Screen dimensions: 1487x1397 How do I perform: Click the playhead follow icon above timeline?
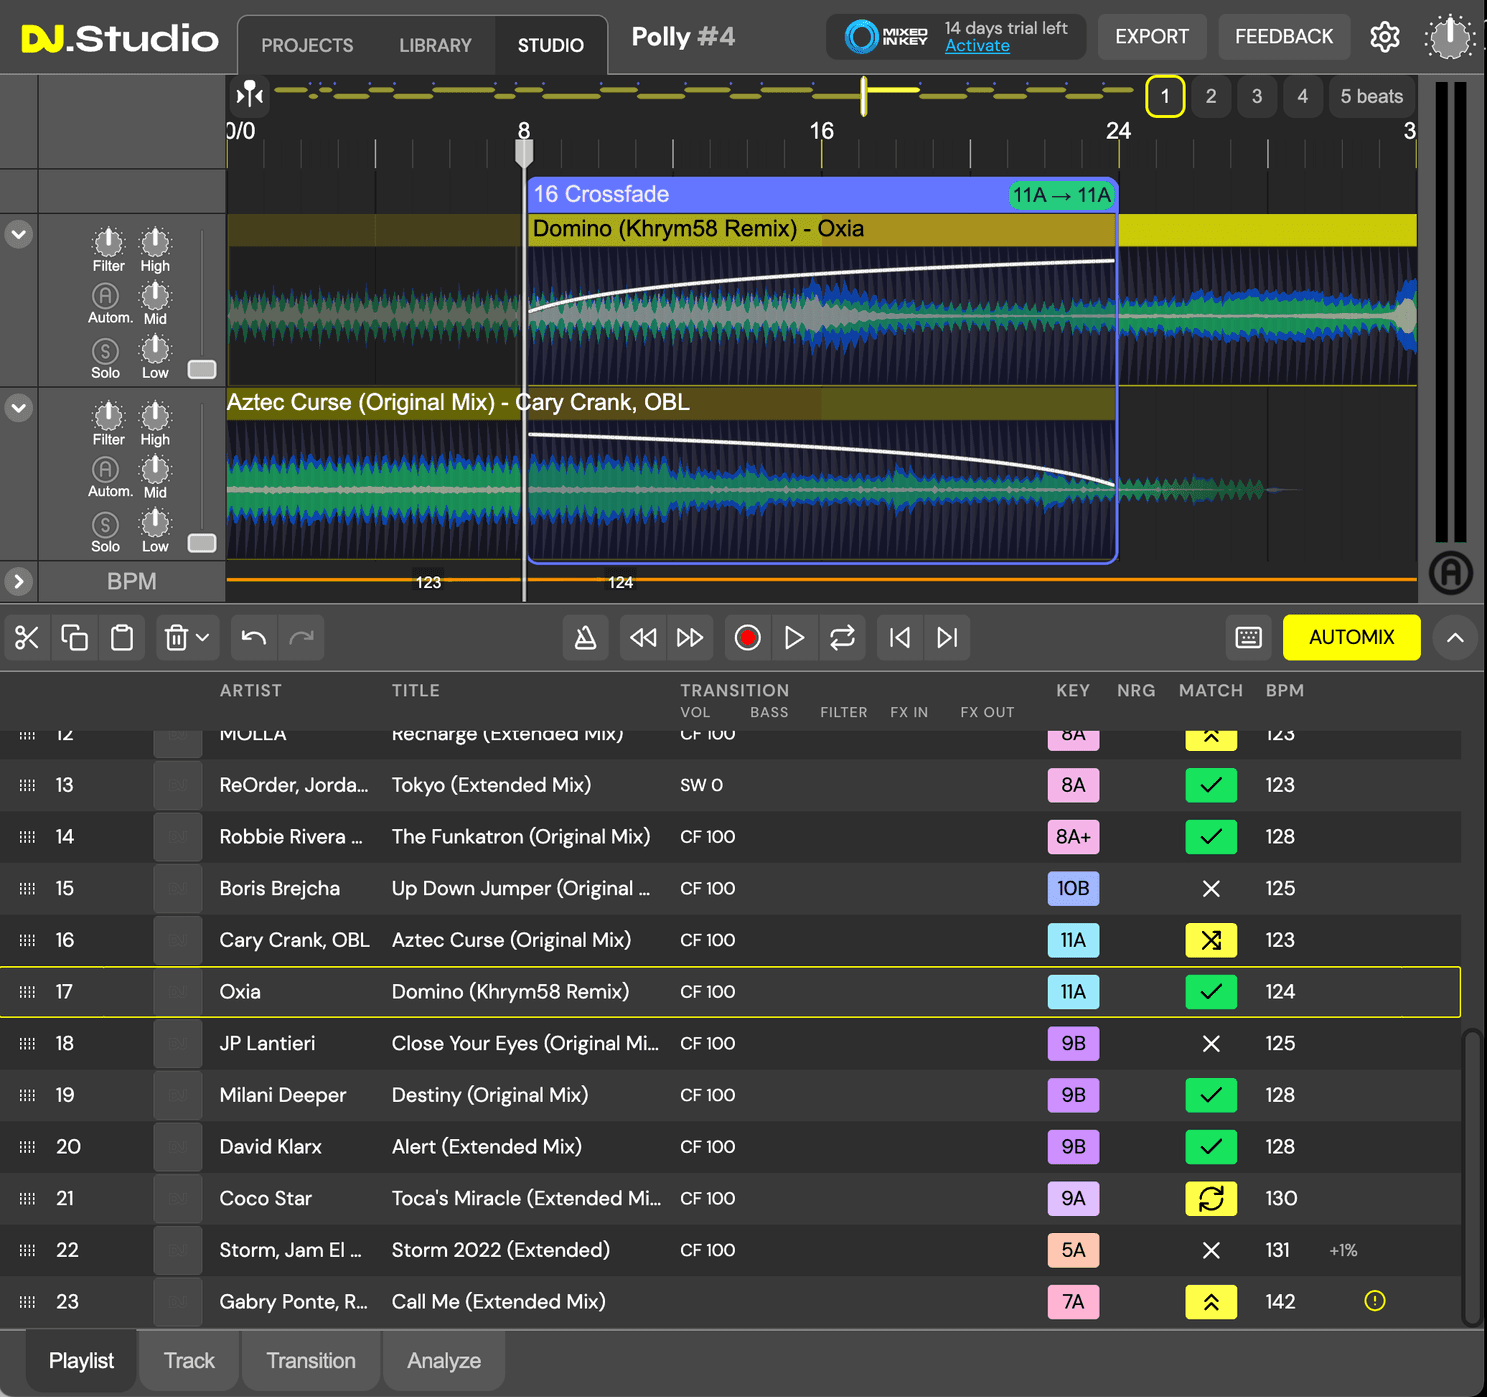point(249,95)
